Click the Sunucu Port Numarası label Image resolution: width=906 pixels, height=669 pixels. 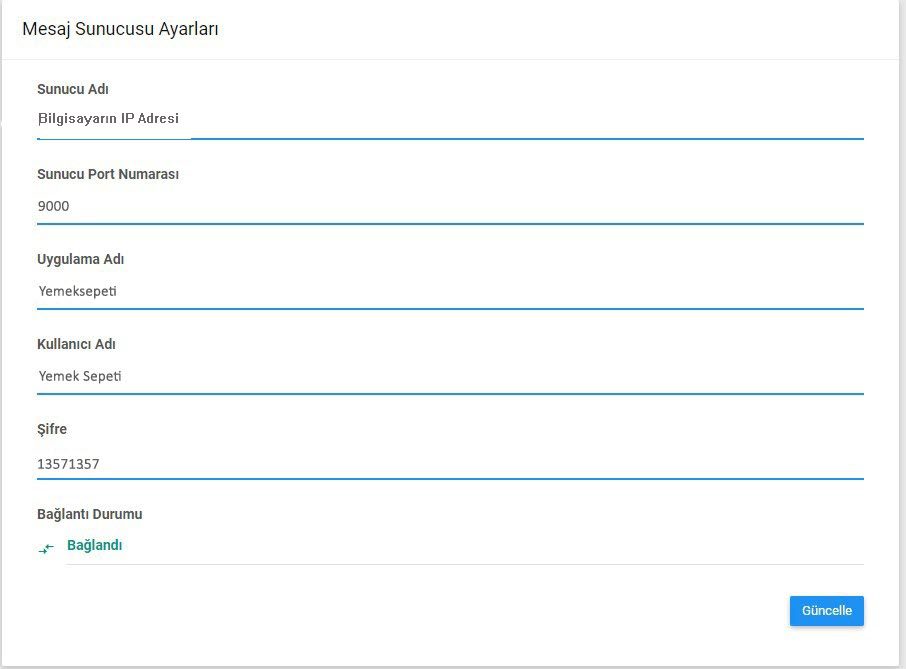(x=108, y=174)
